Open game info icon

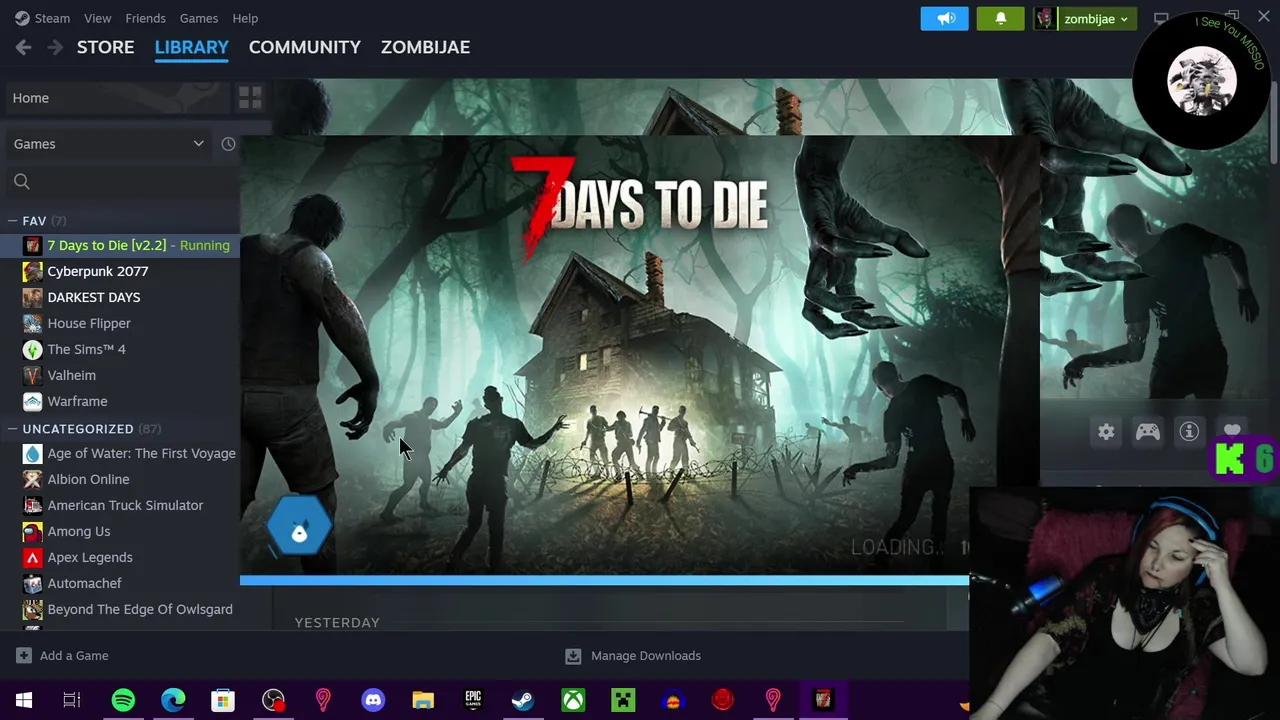coord(1189,432)
